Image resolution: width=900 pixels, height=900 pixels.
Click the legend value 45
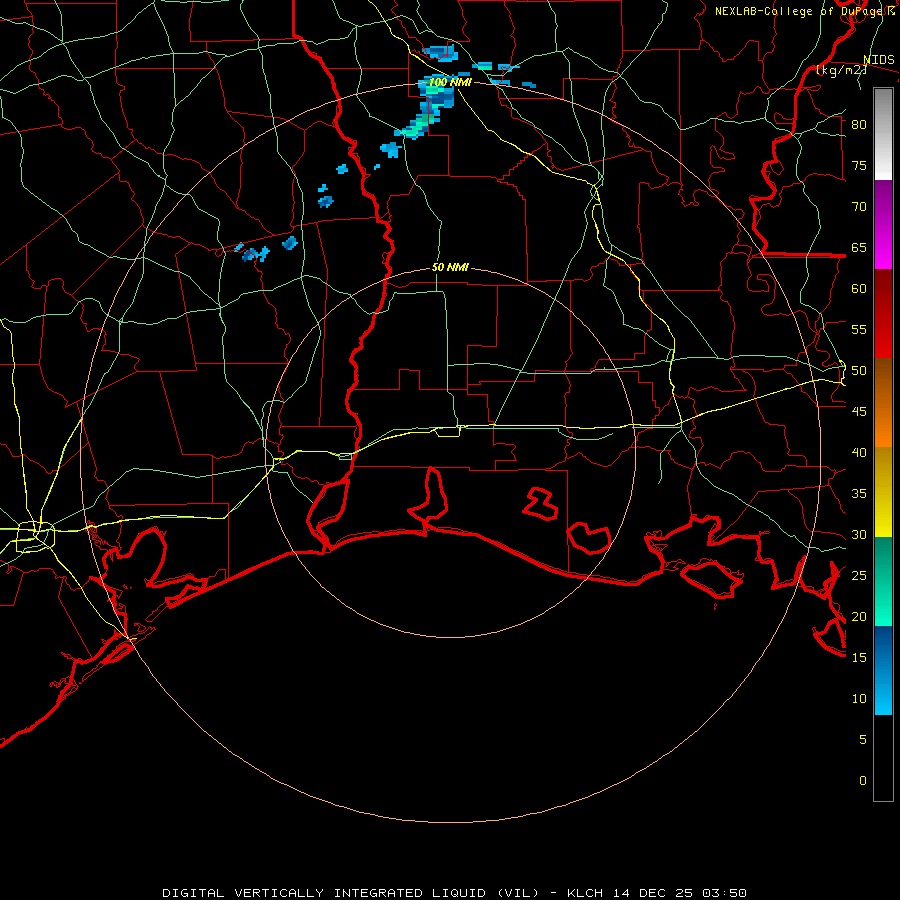(x=859, y=412)
